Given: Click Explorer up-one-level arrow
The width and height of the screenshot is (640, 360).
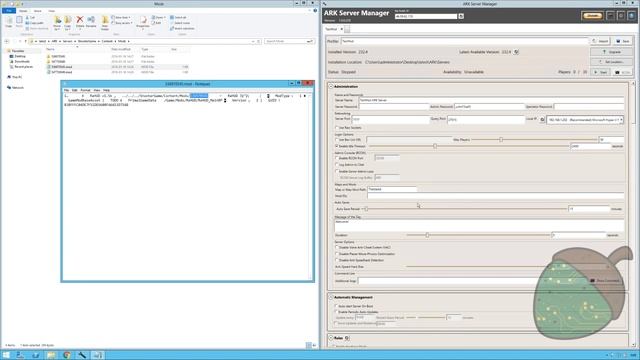Looking at the screenshot, I should [25, 41].
